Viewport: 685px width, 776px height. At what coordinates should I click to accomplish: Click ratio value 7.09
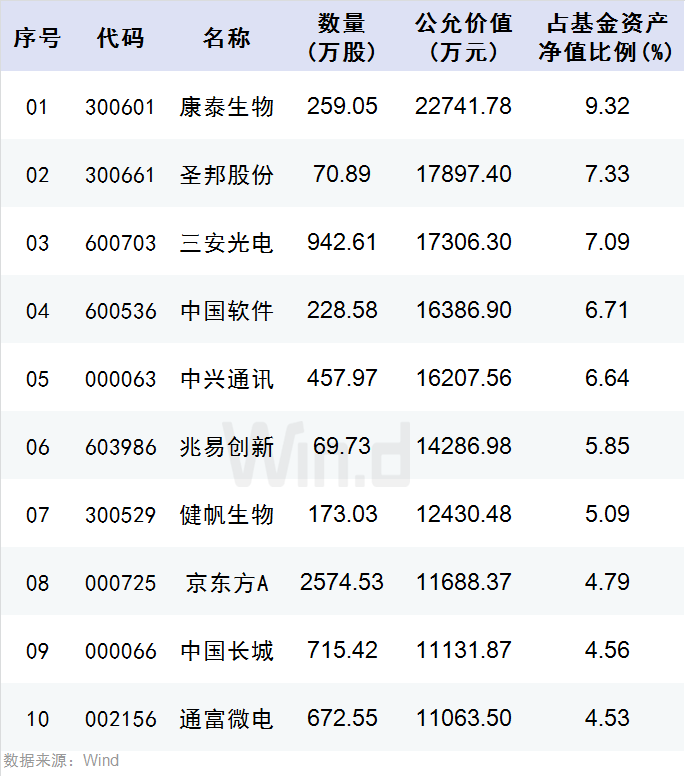coord(607,242)
